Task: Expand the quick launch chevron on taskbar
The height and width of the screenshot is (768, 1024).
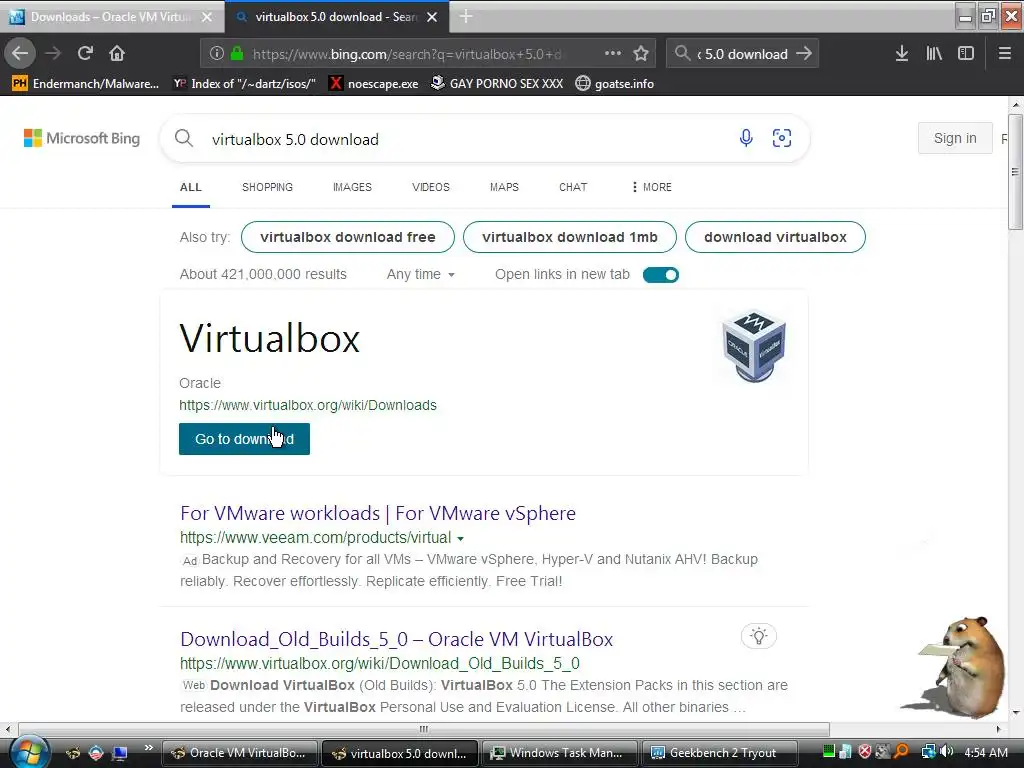Action: click(149, 748)
